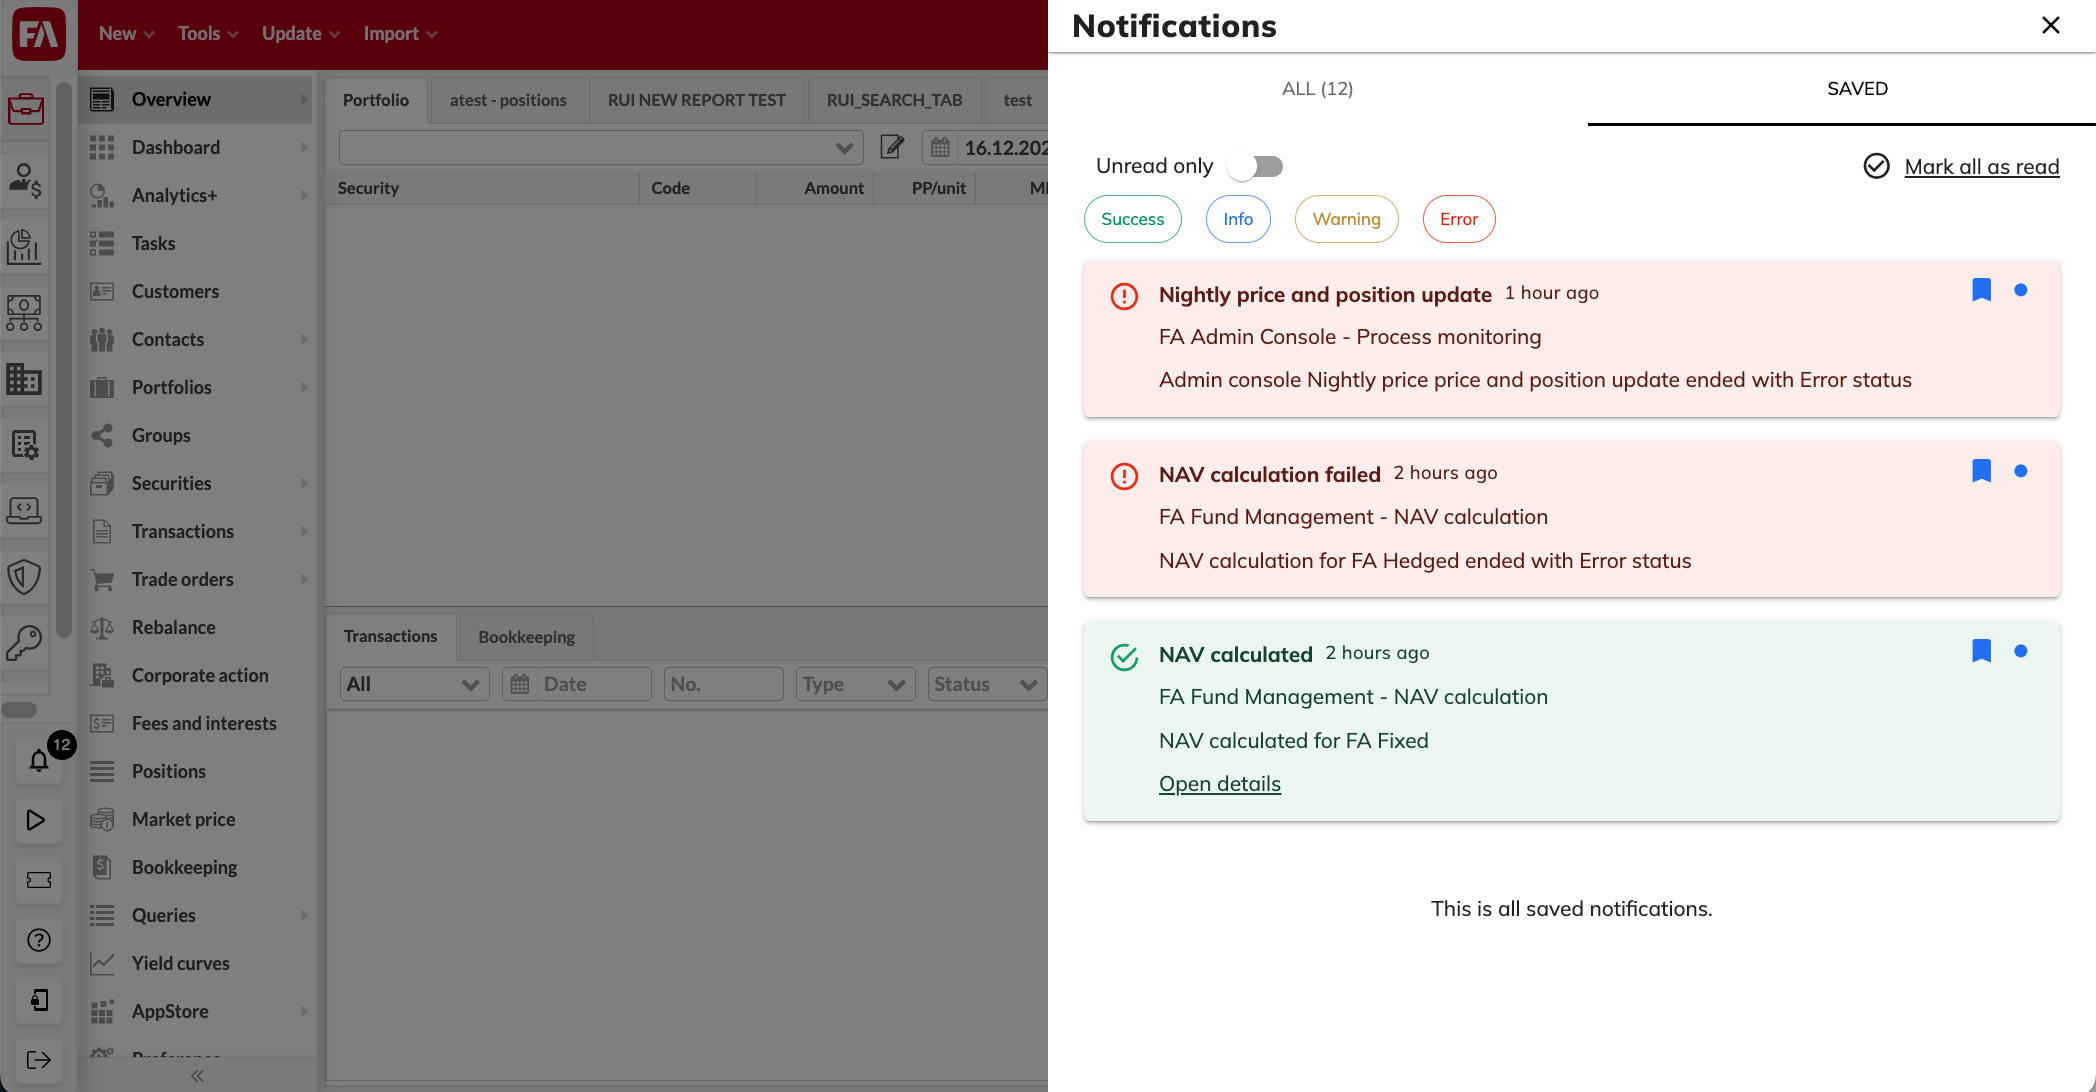Open the NAV calculation failed notification
2096x1092 pixels.
click(1571, 519)
